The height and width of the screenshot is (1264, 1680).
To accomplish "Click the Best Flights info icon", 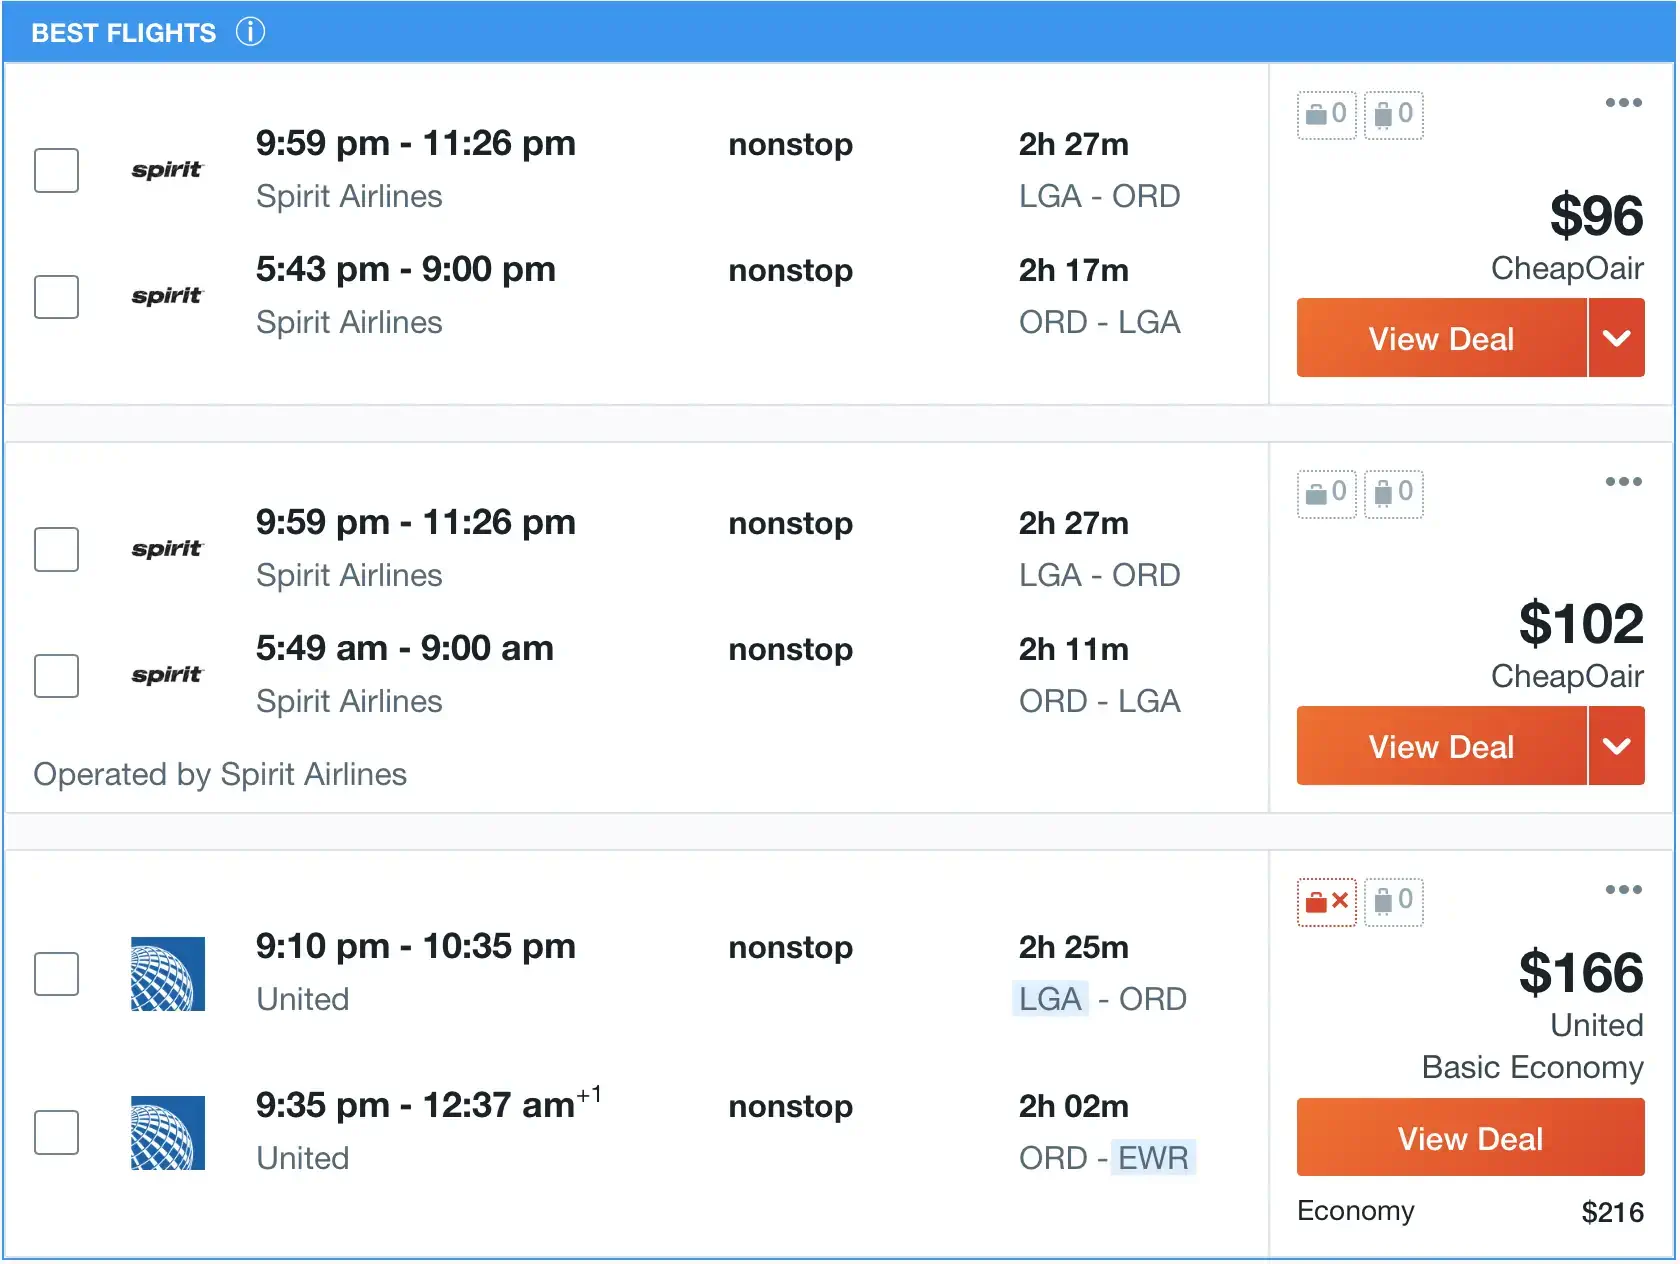I will click(x=250, y=32).
